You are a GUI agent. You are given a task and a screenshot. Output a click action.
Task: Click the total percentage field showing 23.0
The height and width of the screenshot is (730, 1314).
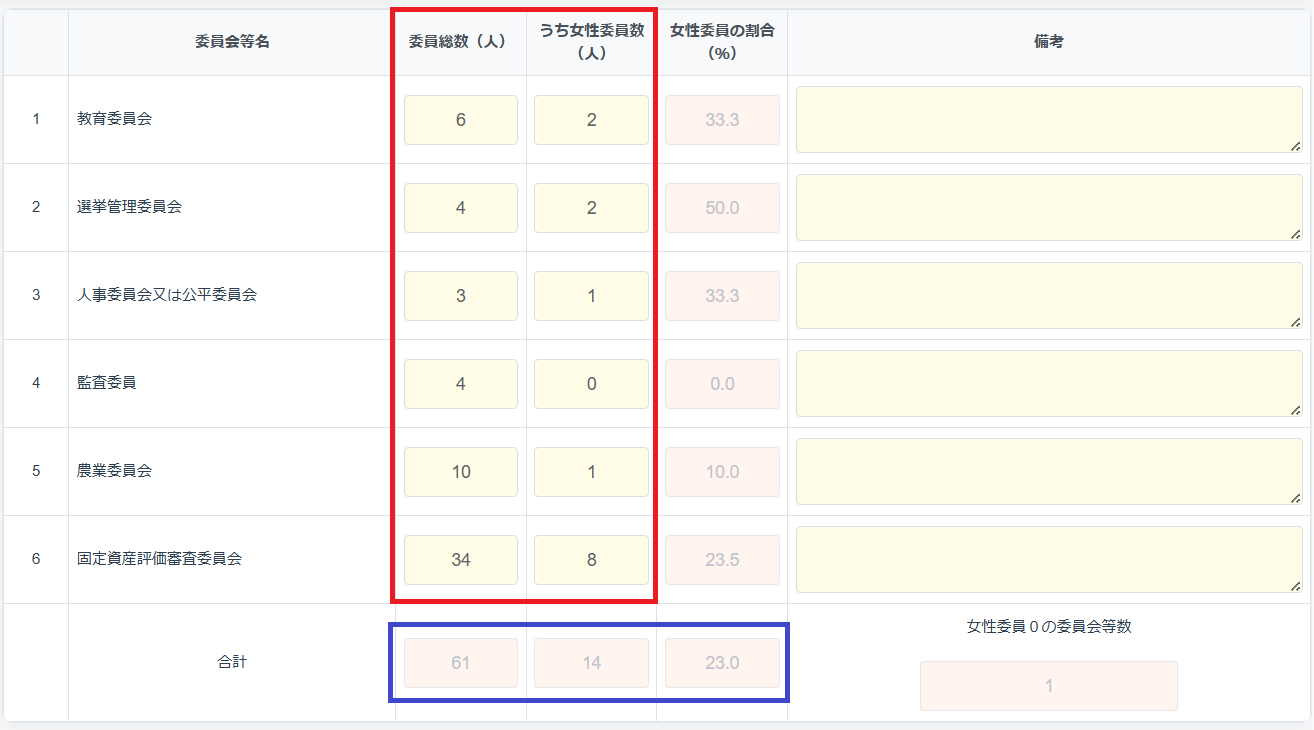pos(722,663)
